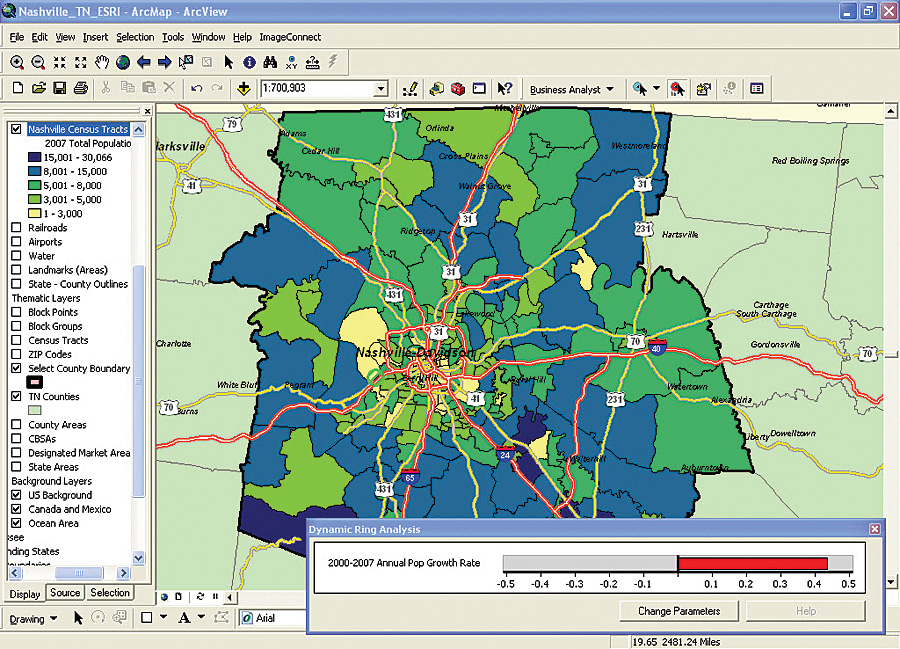Close the table of contents panel

click(x=148, y=111)
